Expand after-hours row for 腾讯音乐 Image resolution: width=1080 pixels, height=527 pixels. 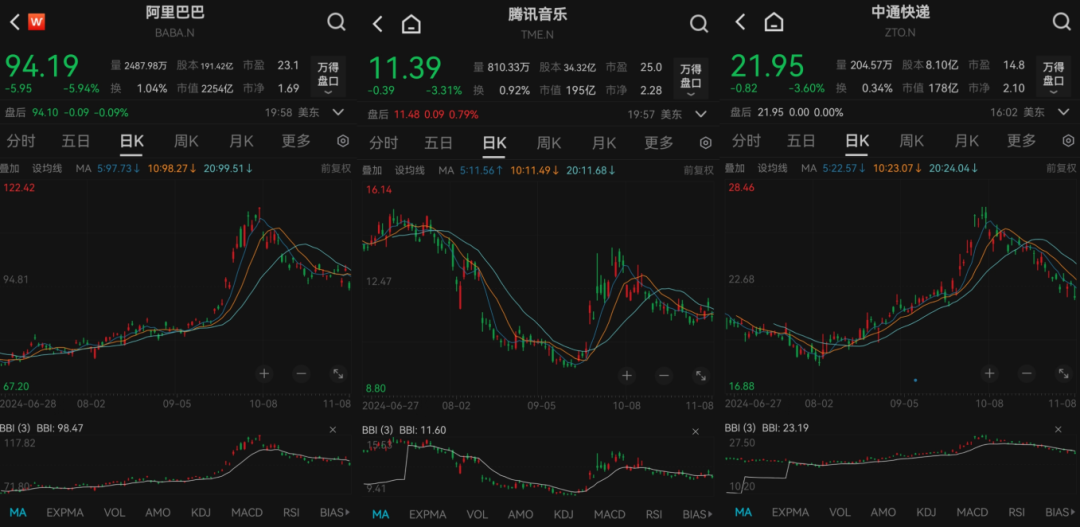(701, 114)
